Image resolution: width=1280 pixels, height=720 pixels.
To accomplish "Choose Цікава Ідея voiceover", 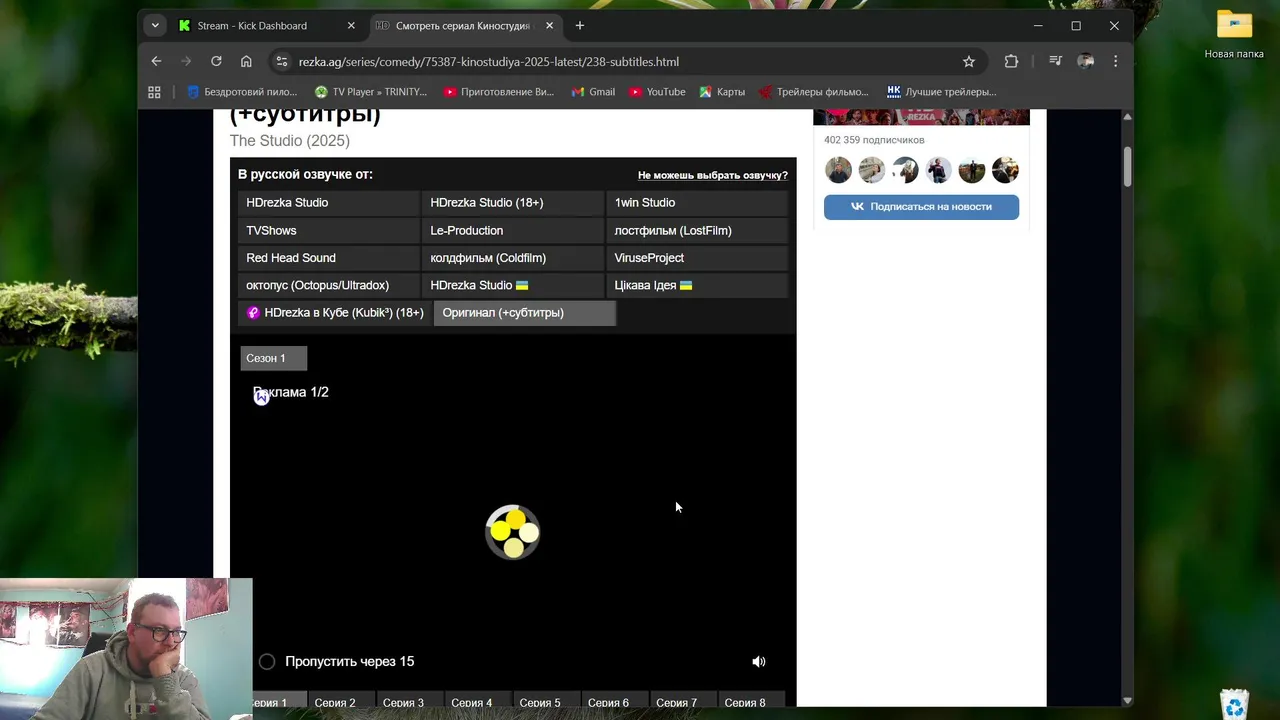I will click(697, 285).
